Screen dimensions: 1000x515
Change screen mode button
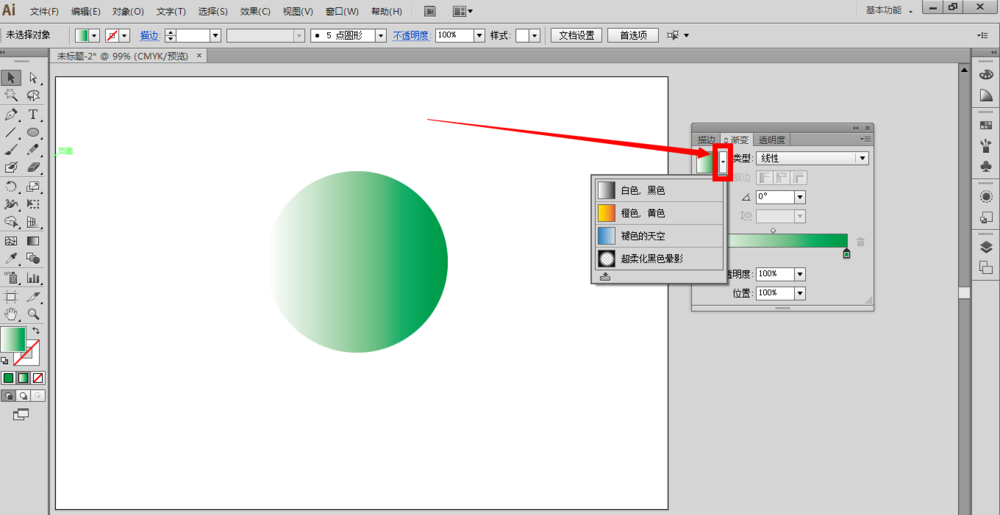tap(21, 414)
